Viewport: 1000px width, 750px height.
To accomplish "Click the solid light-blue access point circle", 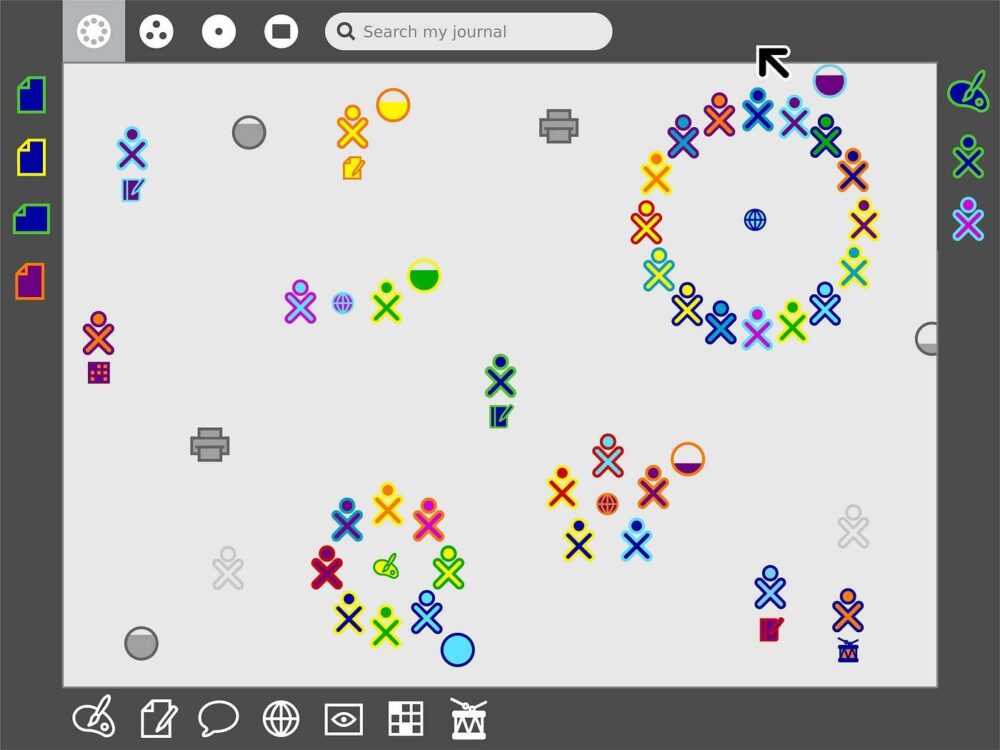I will click(x=457, y=650).
